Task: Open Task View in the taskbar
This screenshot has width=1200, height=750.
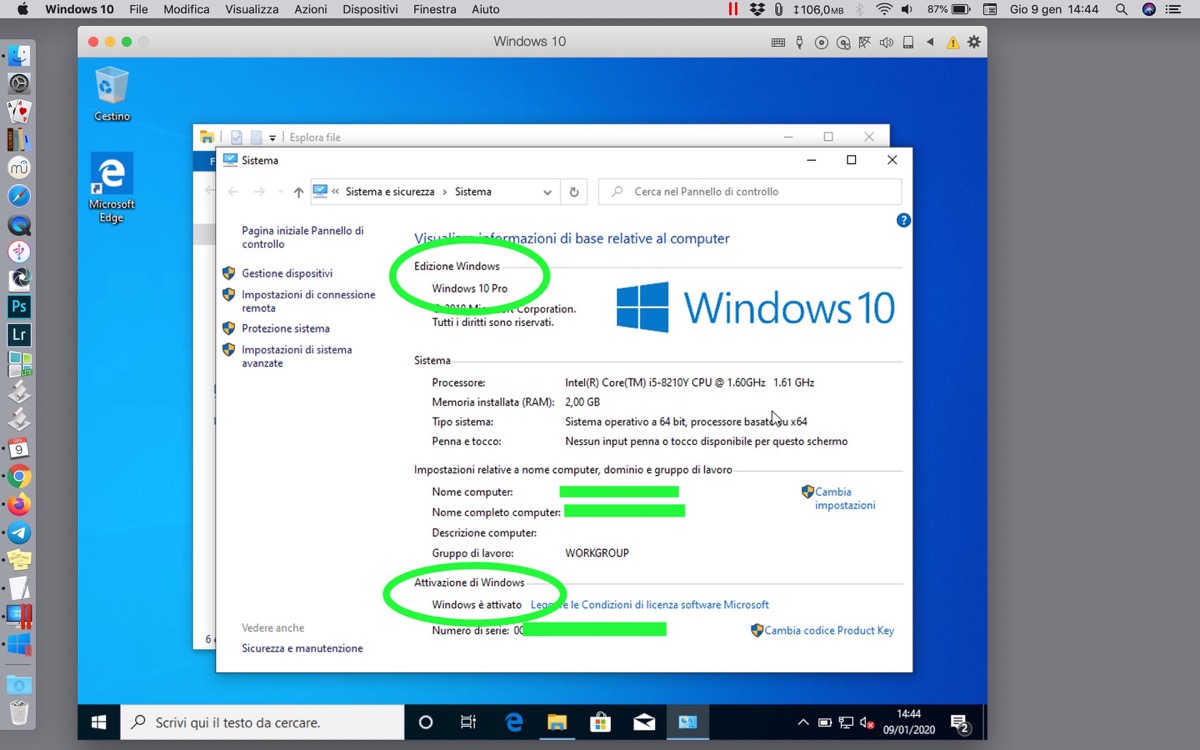Action: [x=468, y=722]
